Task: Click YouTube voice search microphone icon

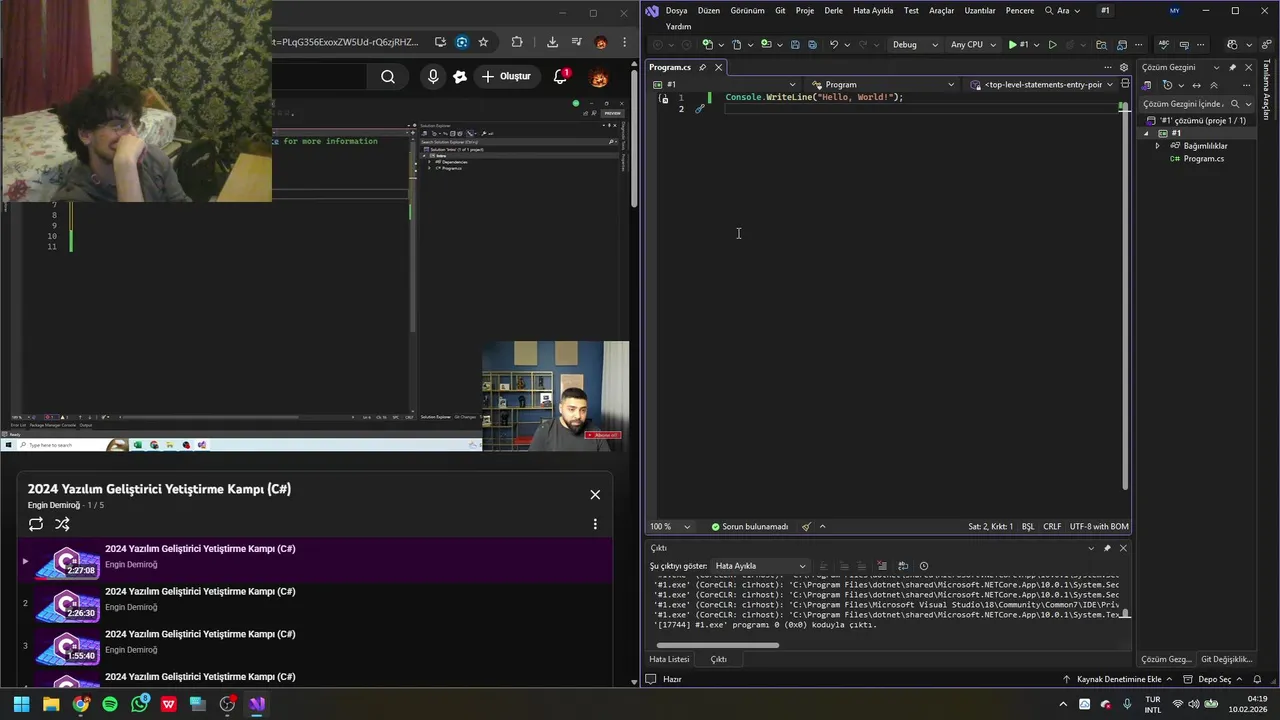Action: point(433,77)
